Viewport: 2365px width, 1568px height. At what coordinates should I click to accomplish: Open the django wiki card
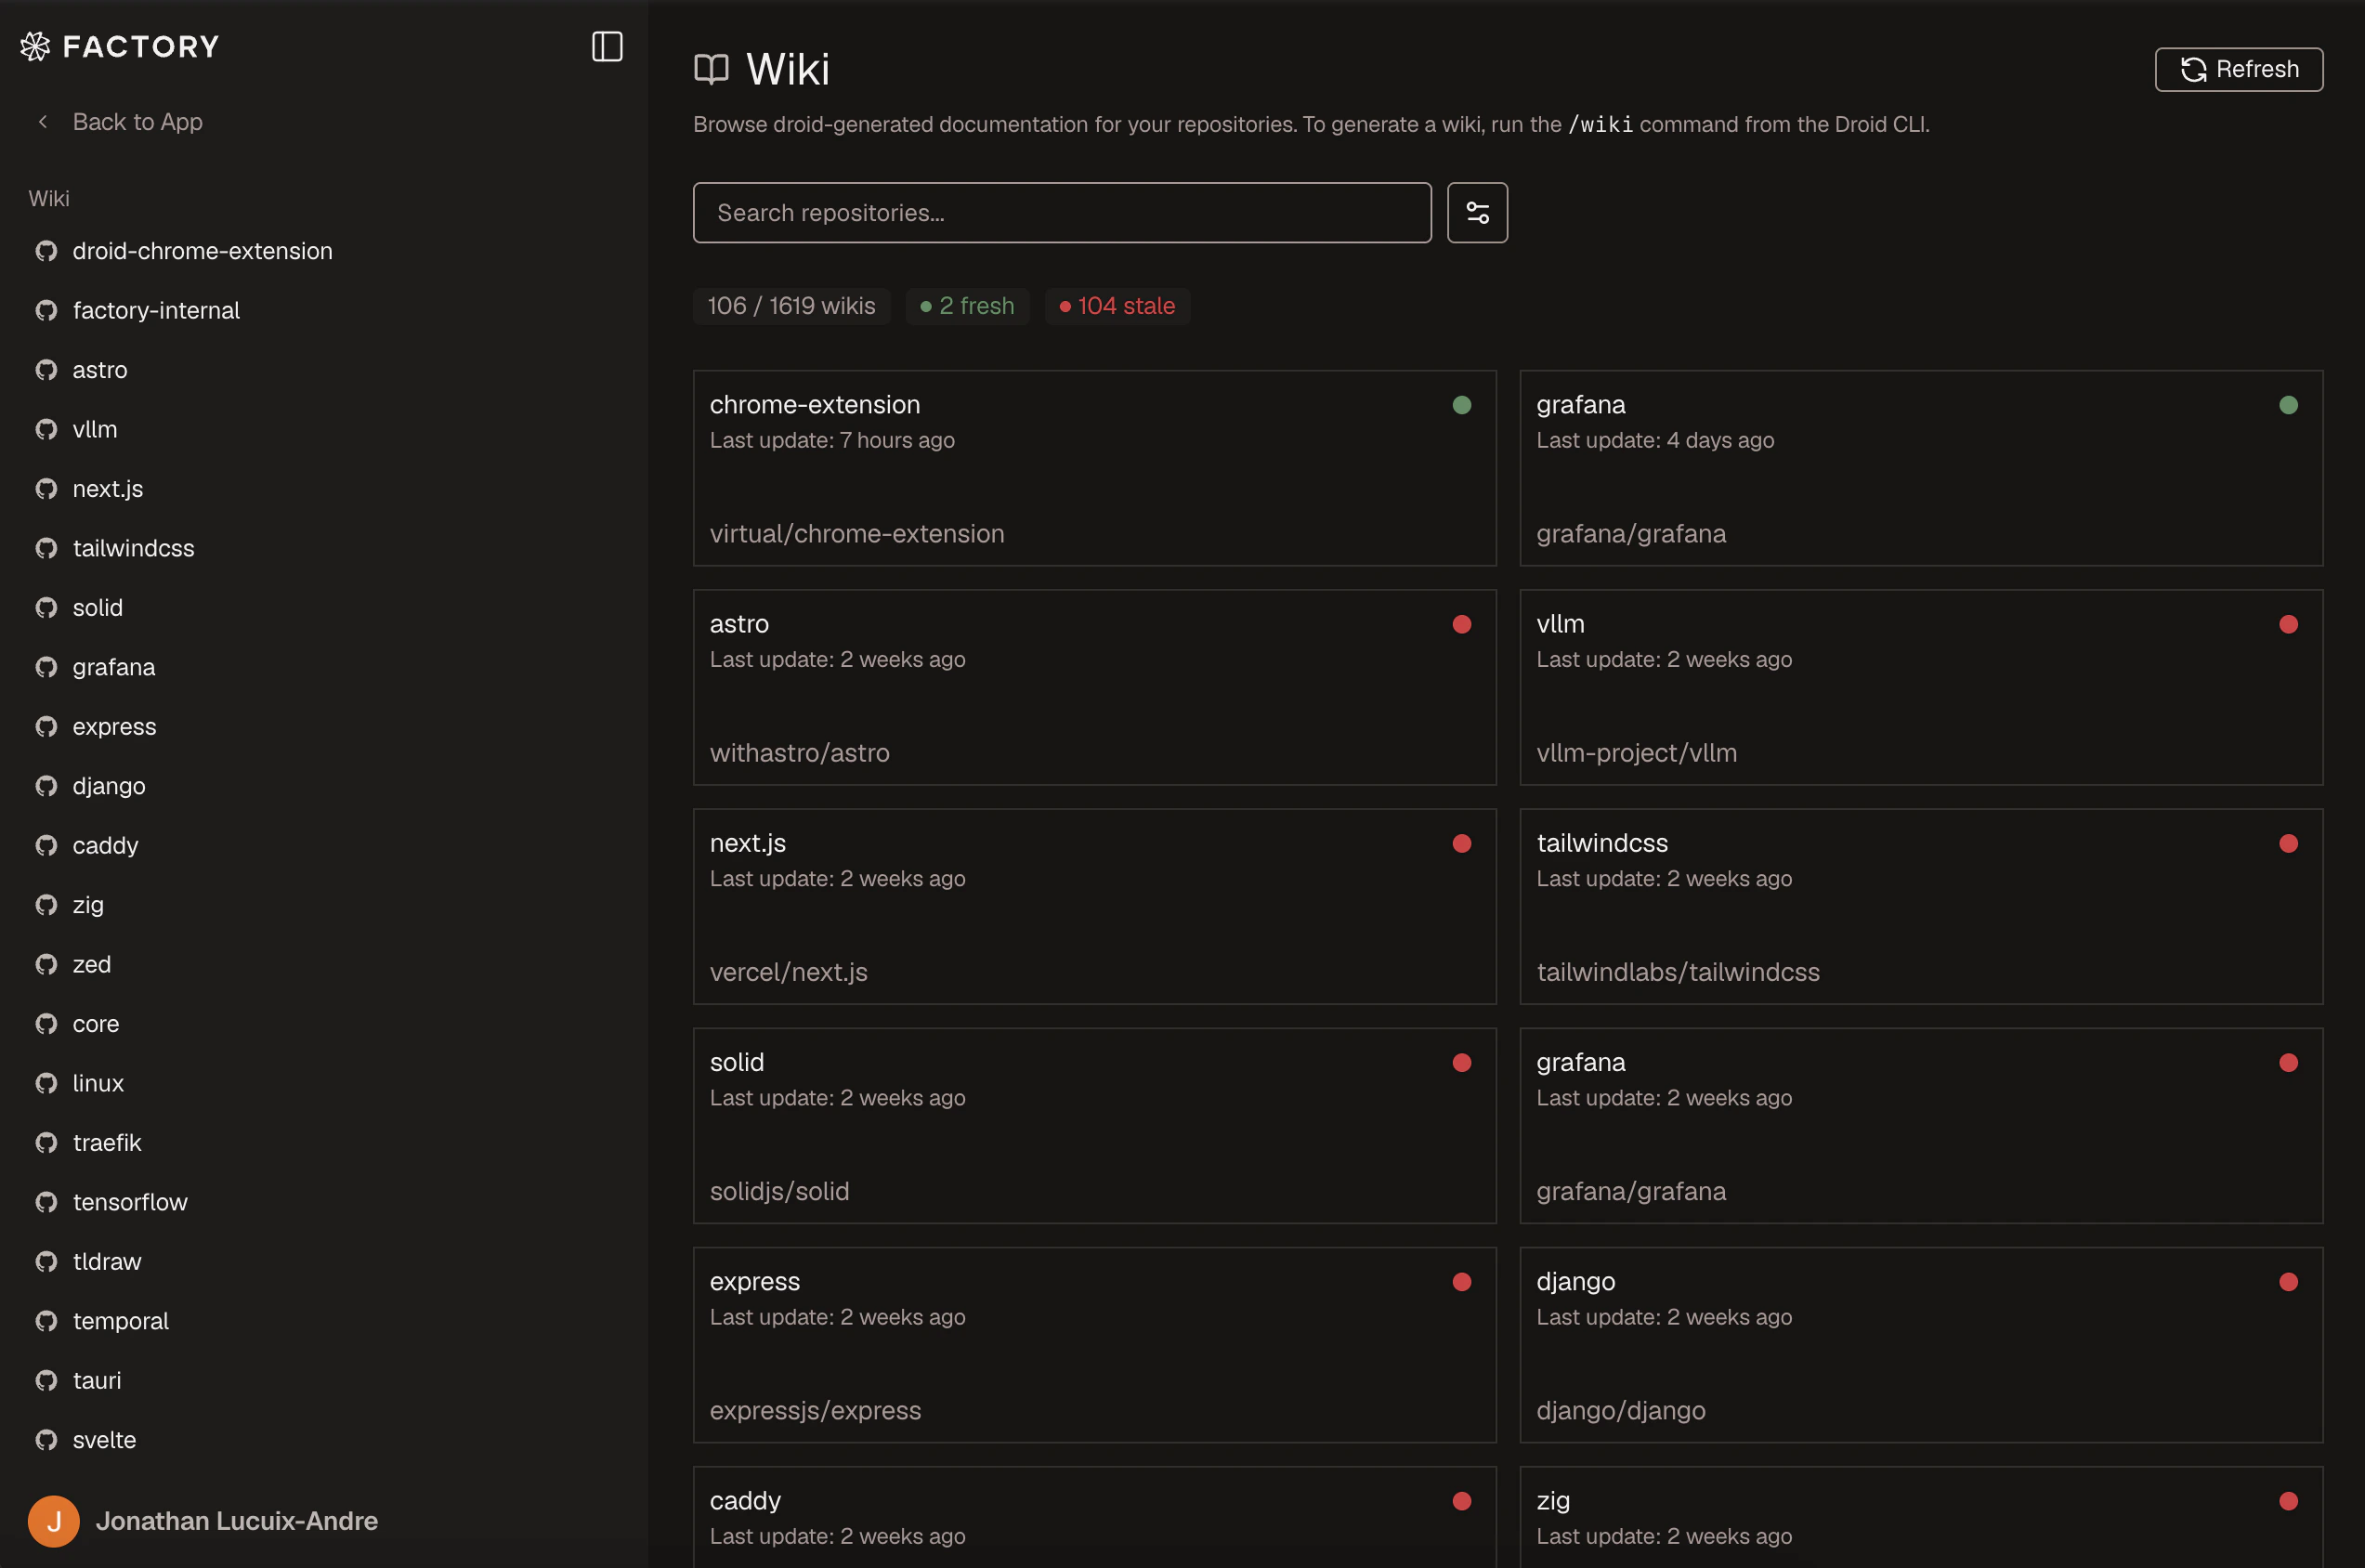pos(1921,1344)
